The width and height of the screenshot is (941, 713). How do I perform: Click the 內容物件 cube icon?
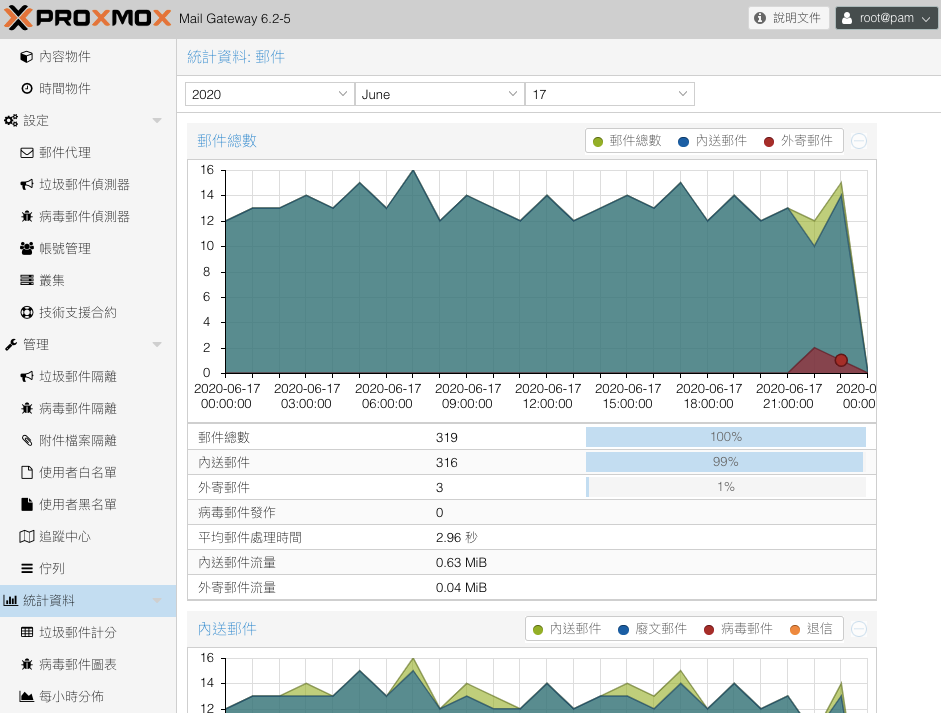(x=26, y=56)
